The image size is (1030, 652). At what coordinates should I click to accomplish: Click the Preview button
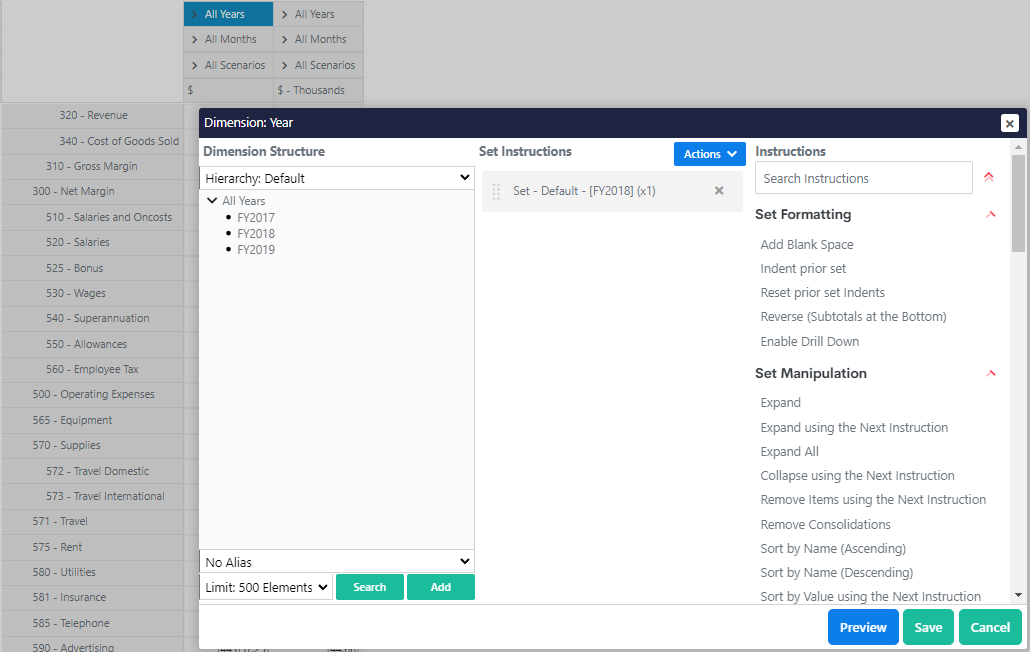[x=862, y=627]
